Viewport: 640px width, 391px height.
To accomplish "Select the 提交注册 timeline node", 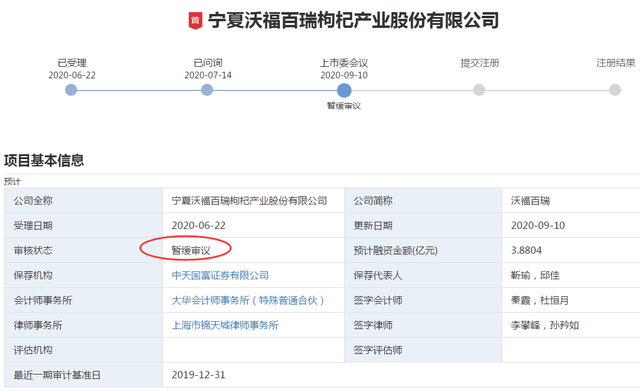I will click(479, 90).
